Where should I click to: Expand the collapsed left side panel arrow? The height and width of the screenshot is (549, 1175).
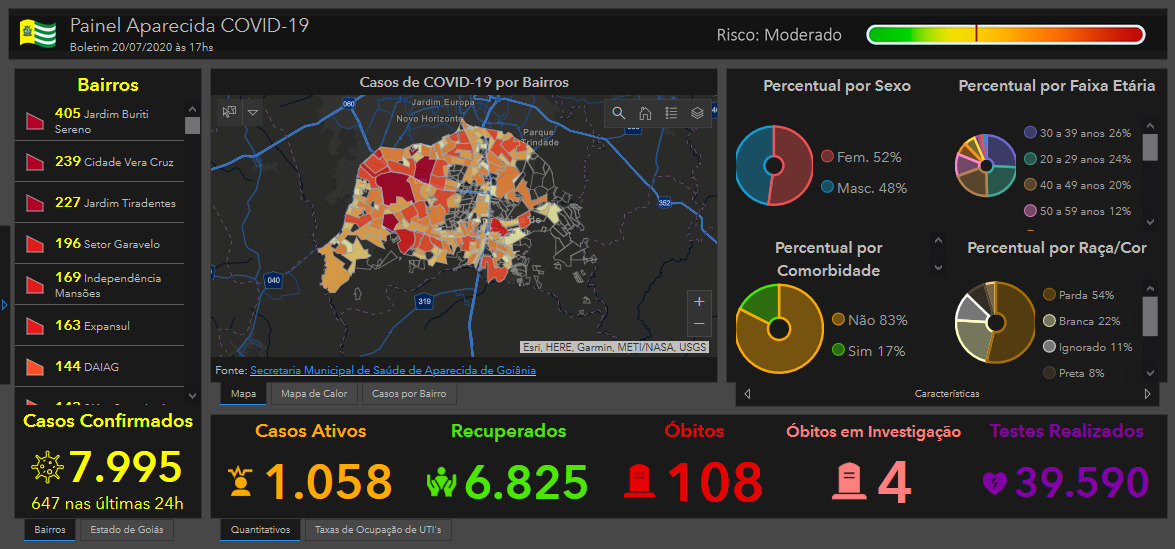4,305
